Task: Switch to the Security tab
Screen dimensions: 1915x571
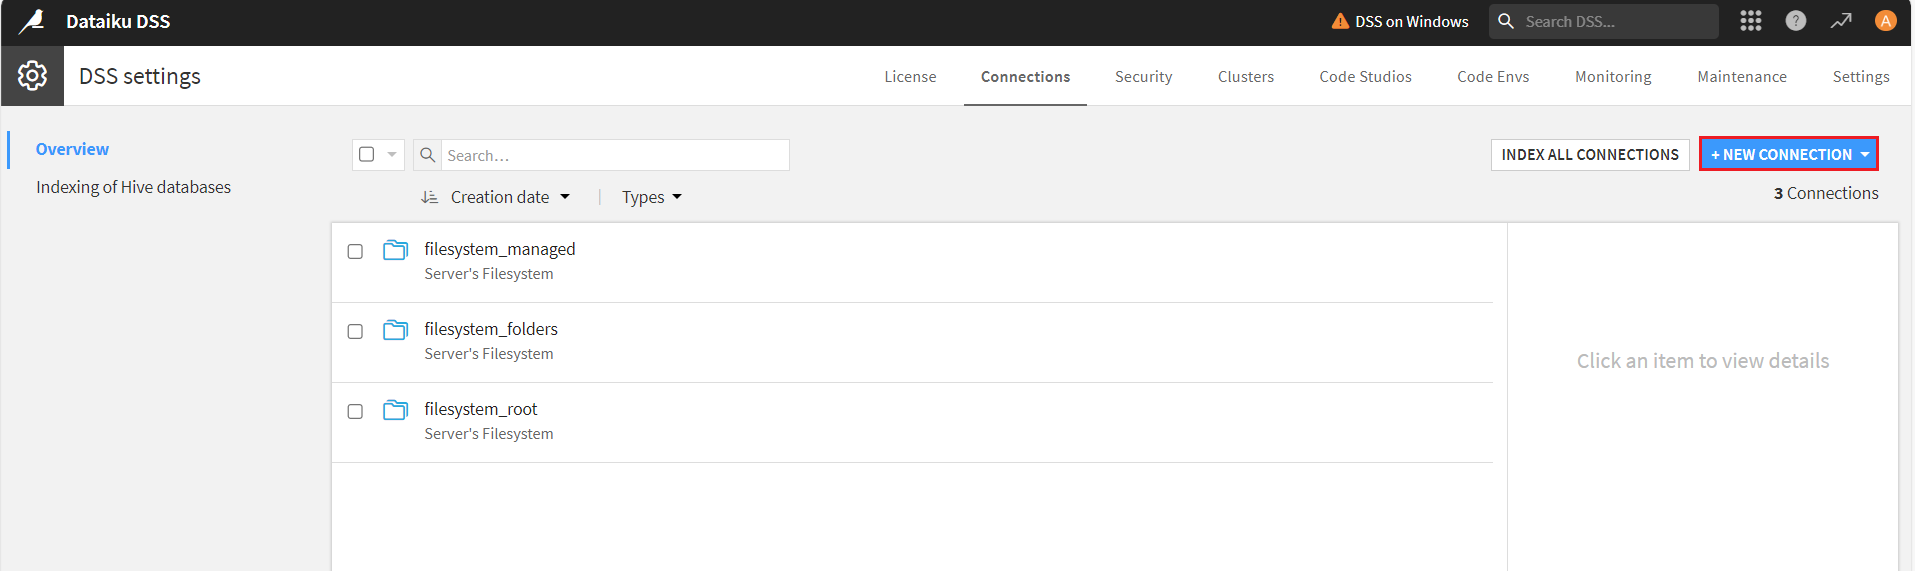Action: [1143, 77]
